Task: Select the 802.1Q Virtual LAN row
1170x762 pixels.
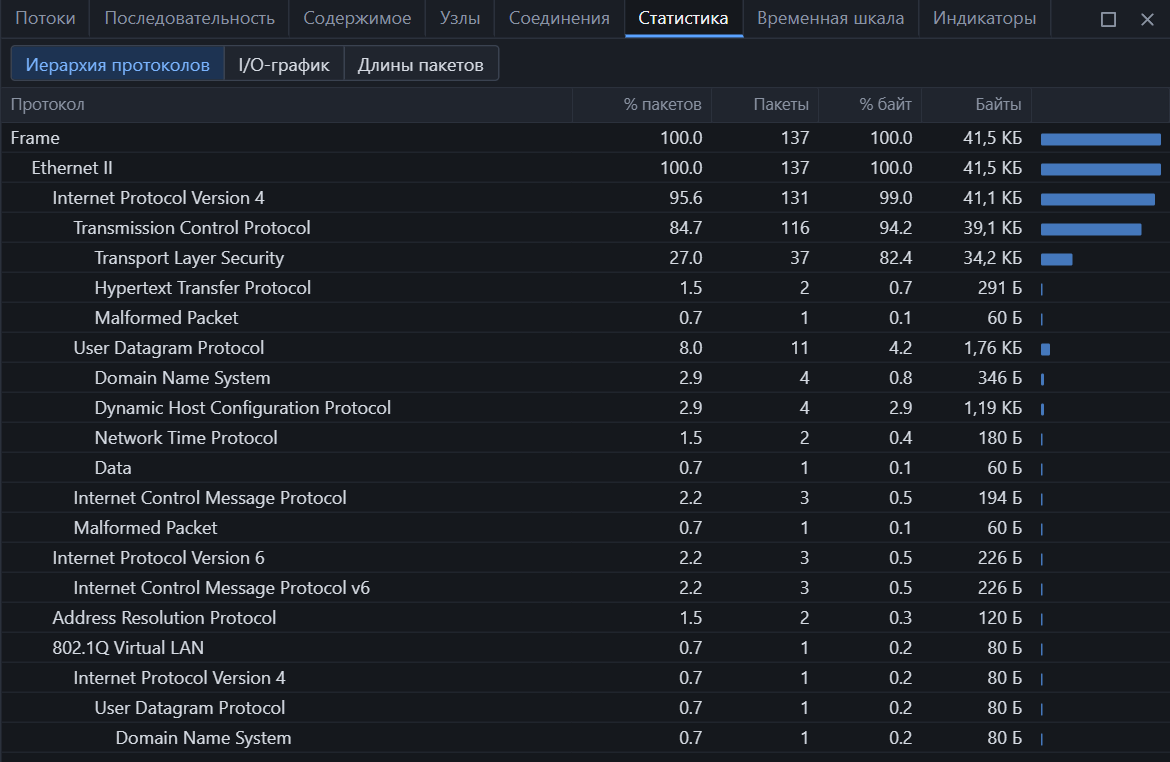Action: 585,648
